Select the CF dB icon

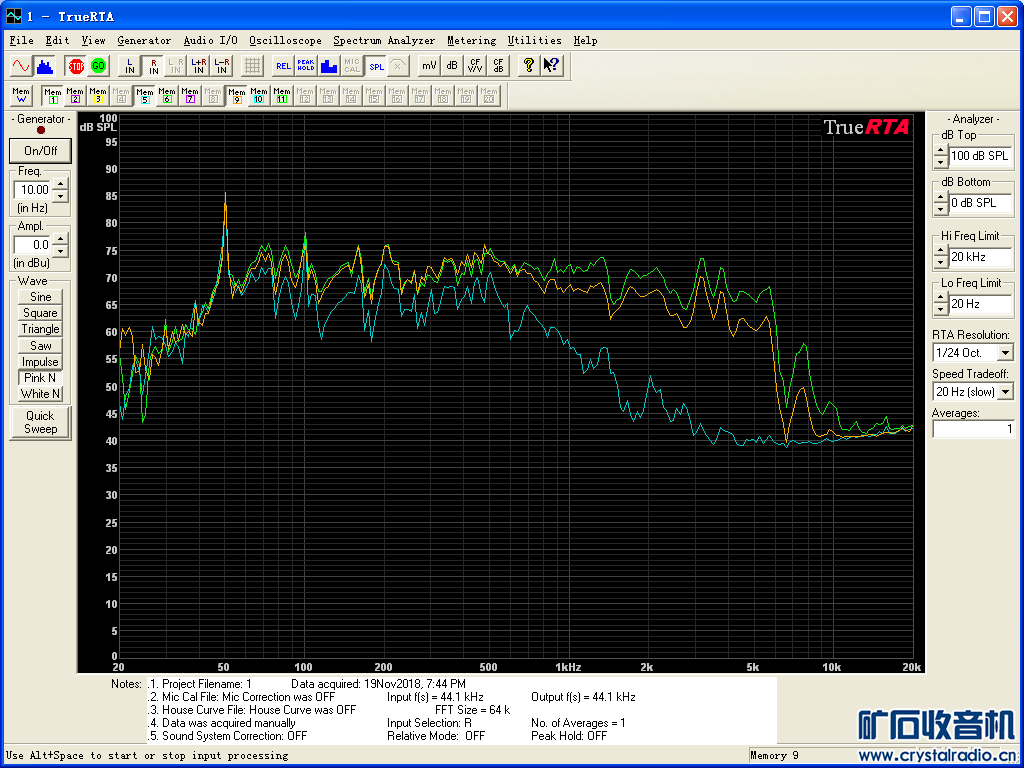(498, 66)
